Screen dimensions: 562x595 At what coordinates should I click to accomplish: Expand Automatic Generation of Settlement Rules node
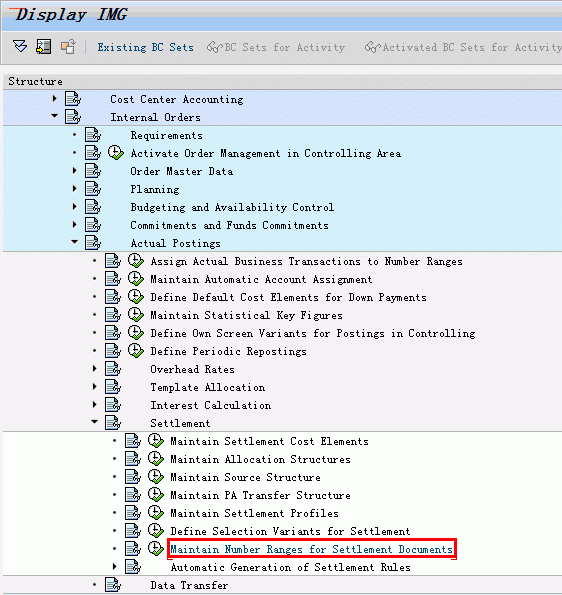point(115,567)
